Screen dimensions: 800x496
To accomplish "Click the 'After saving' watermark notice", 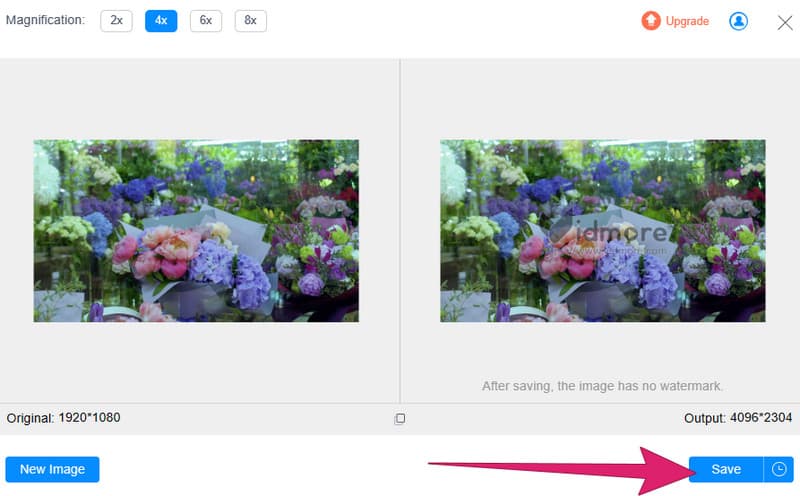I will pos(602,385).
